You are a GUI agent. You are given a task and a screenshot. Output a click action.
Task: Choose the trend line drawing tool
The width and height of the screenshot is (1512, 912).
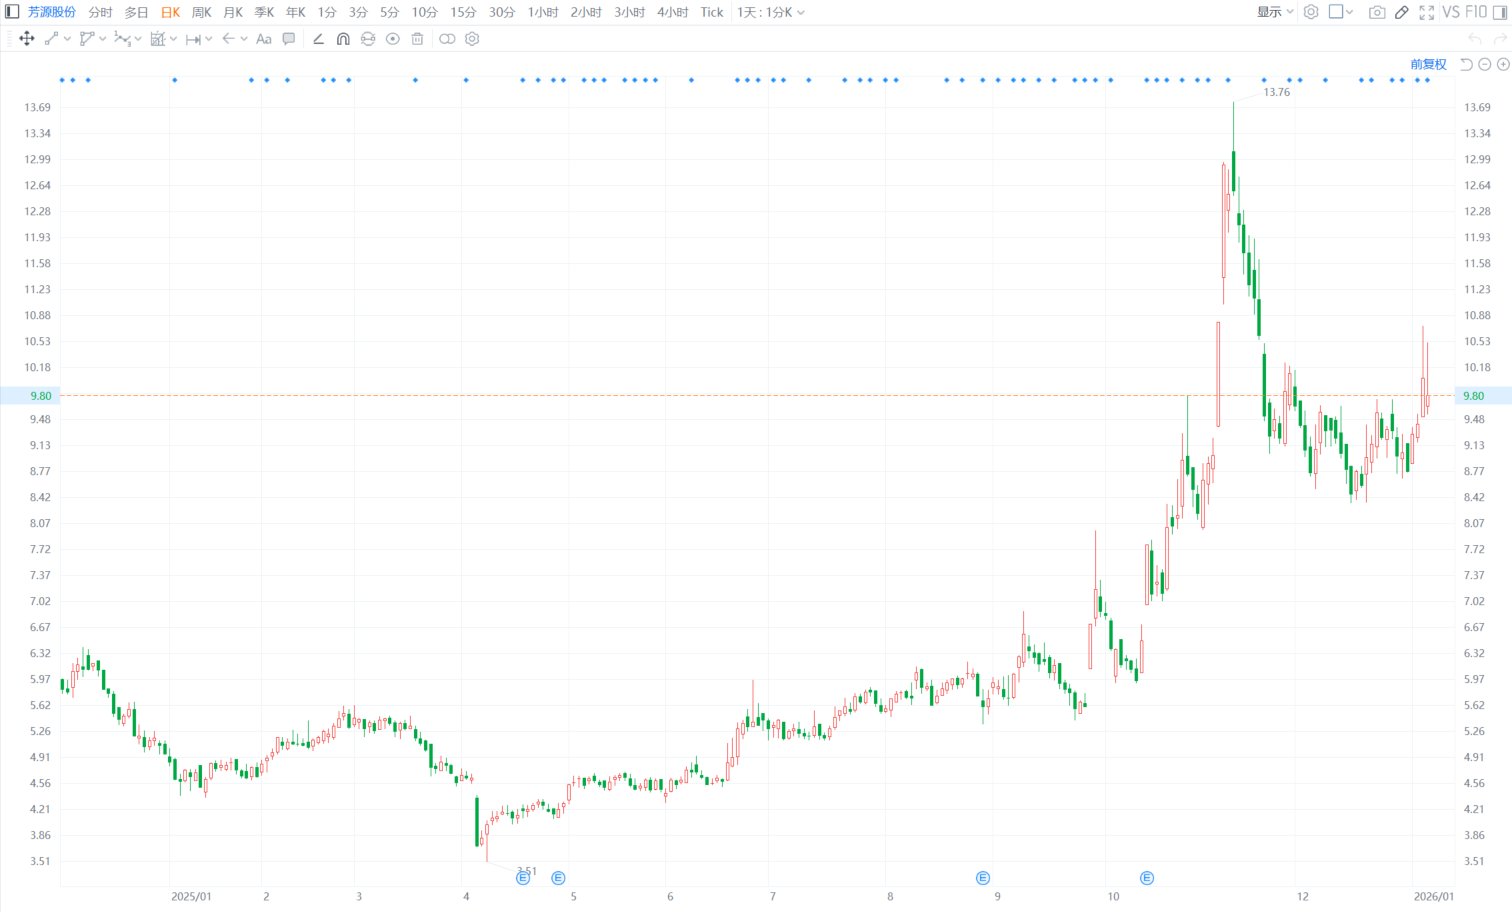click(52, 39)
